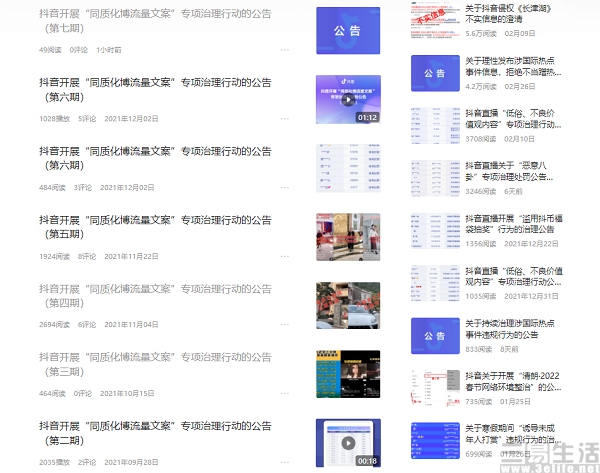Click the 2694阅读 count on the 第四期 post
Image resolution: width=600 pixels, height=473 pixels.
[x=54, y=325]
